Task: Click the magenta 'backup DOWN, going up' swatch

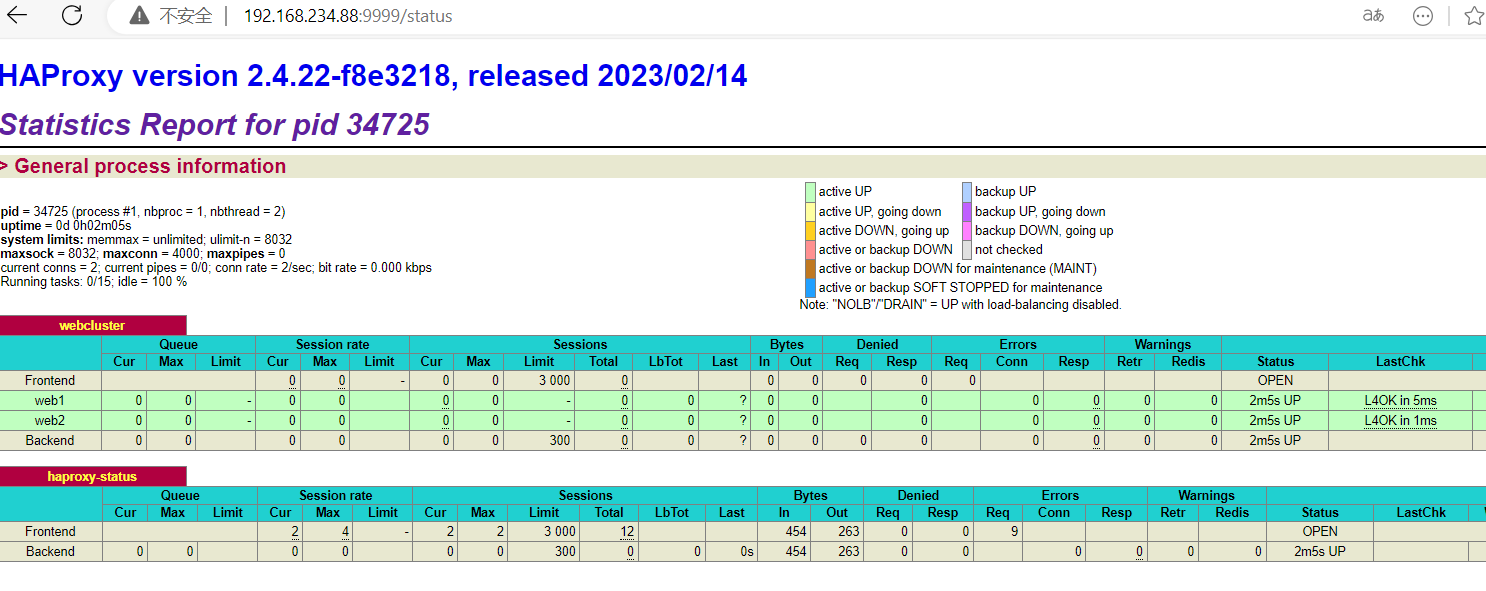Action: 967,230
